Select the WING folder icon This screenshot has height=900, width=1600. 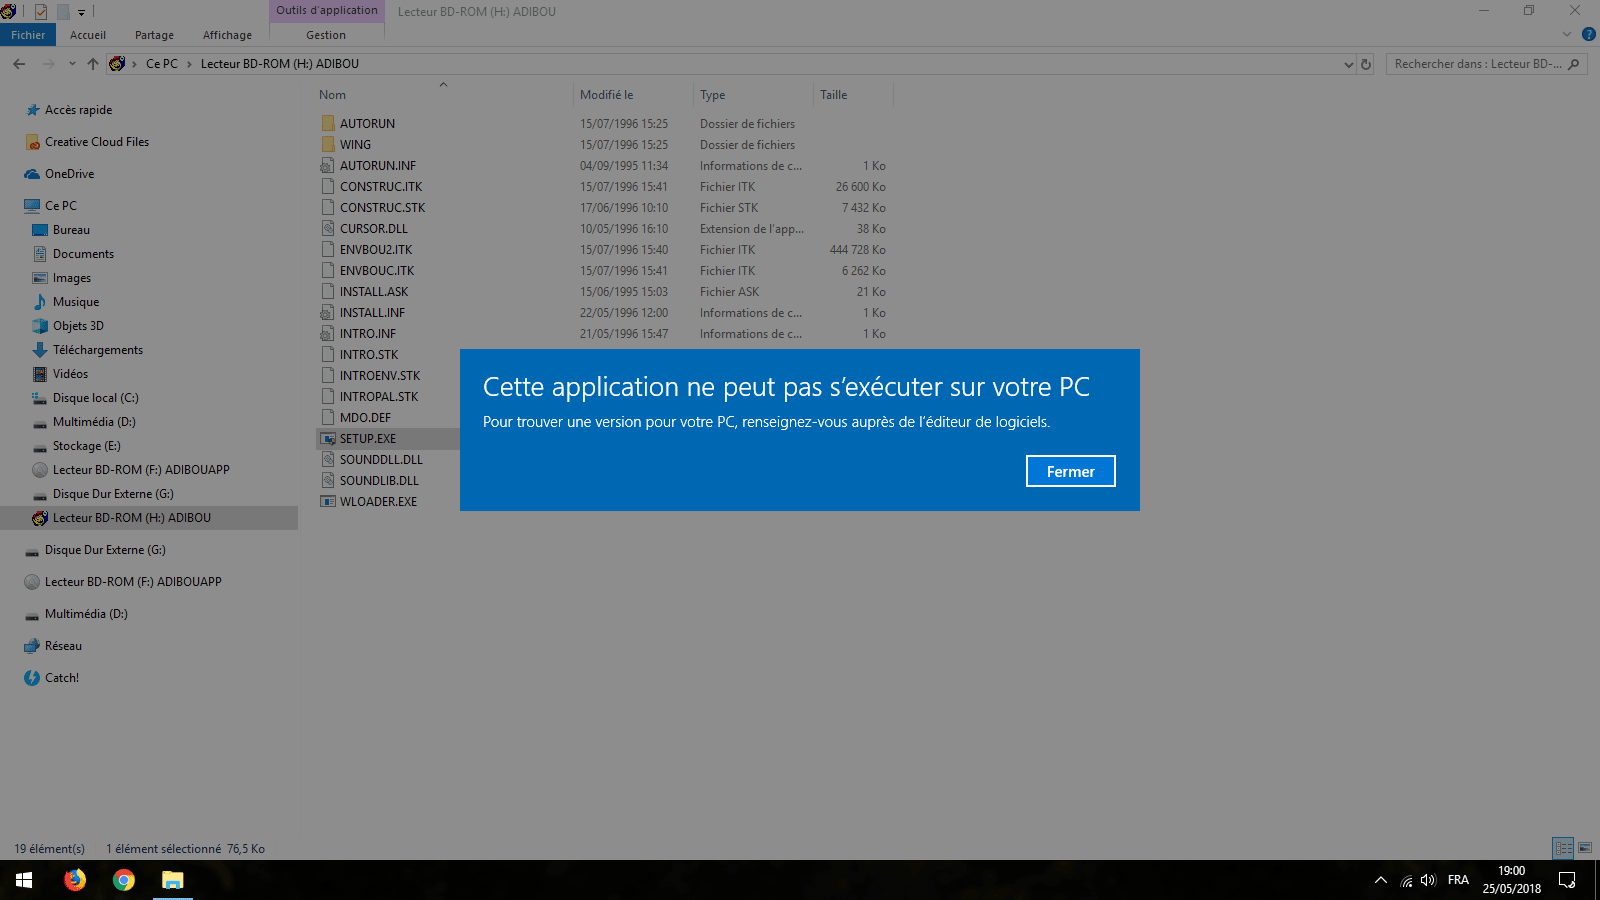click(328, 145)
